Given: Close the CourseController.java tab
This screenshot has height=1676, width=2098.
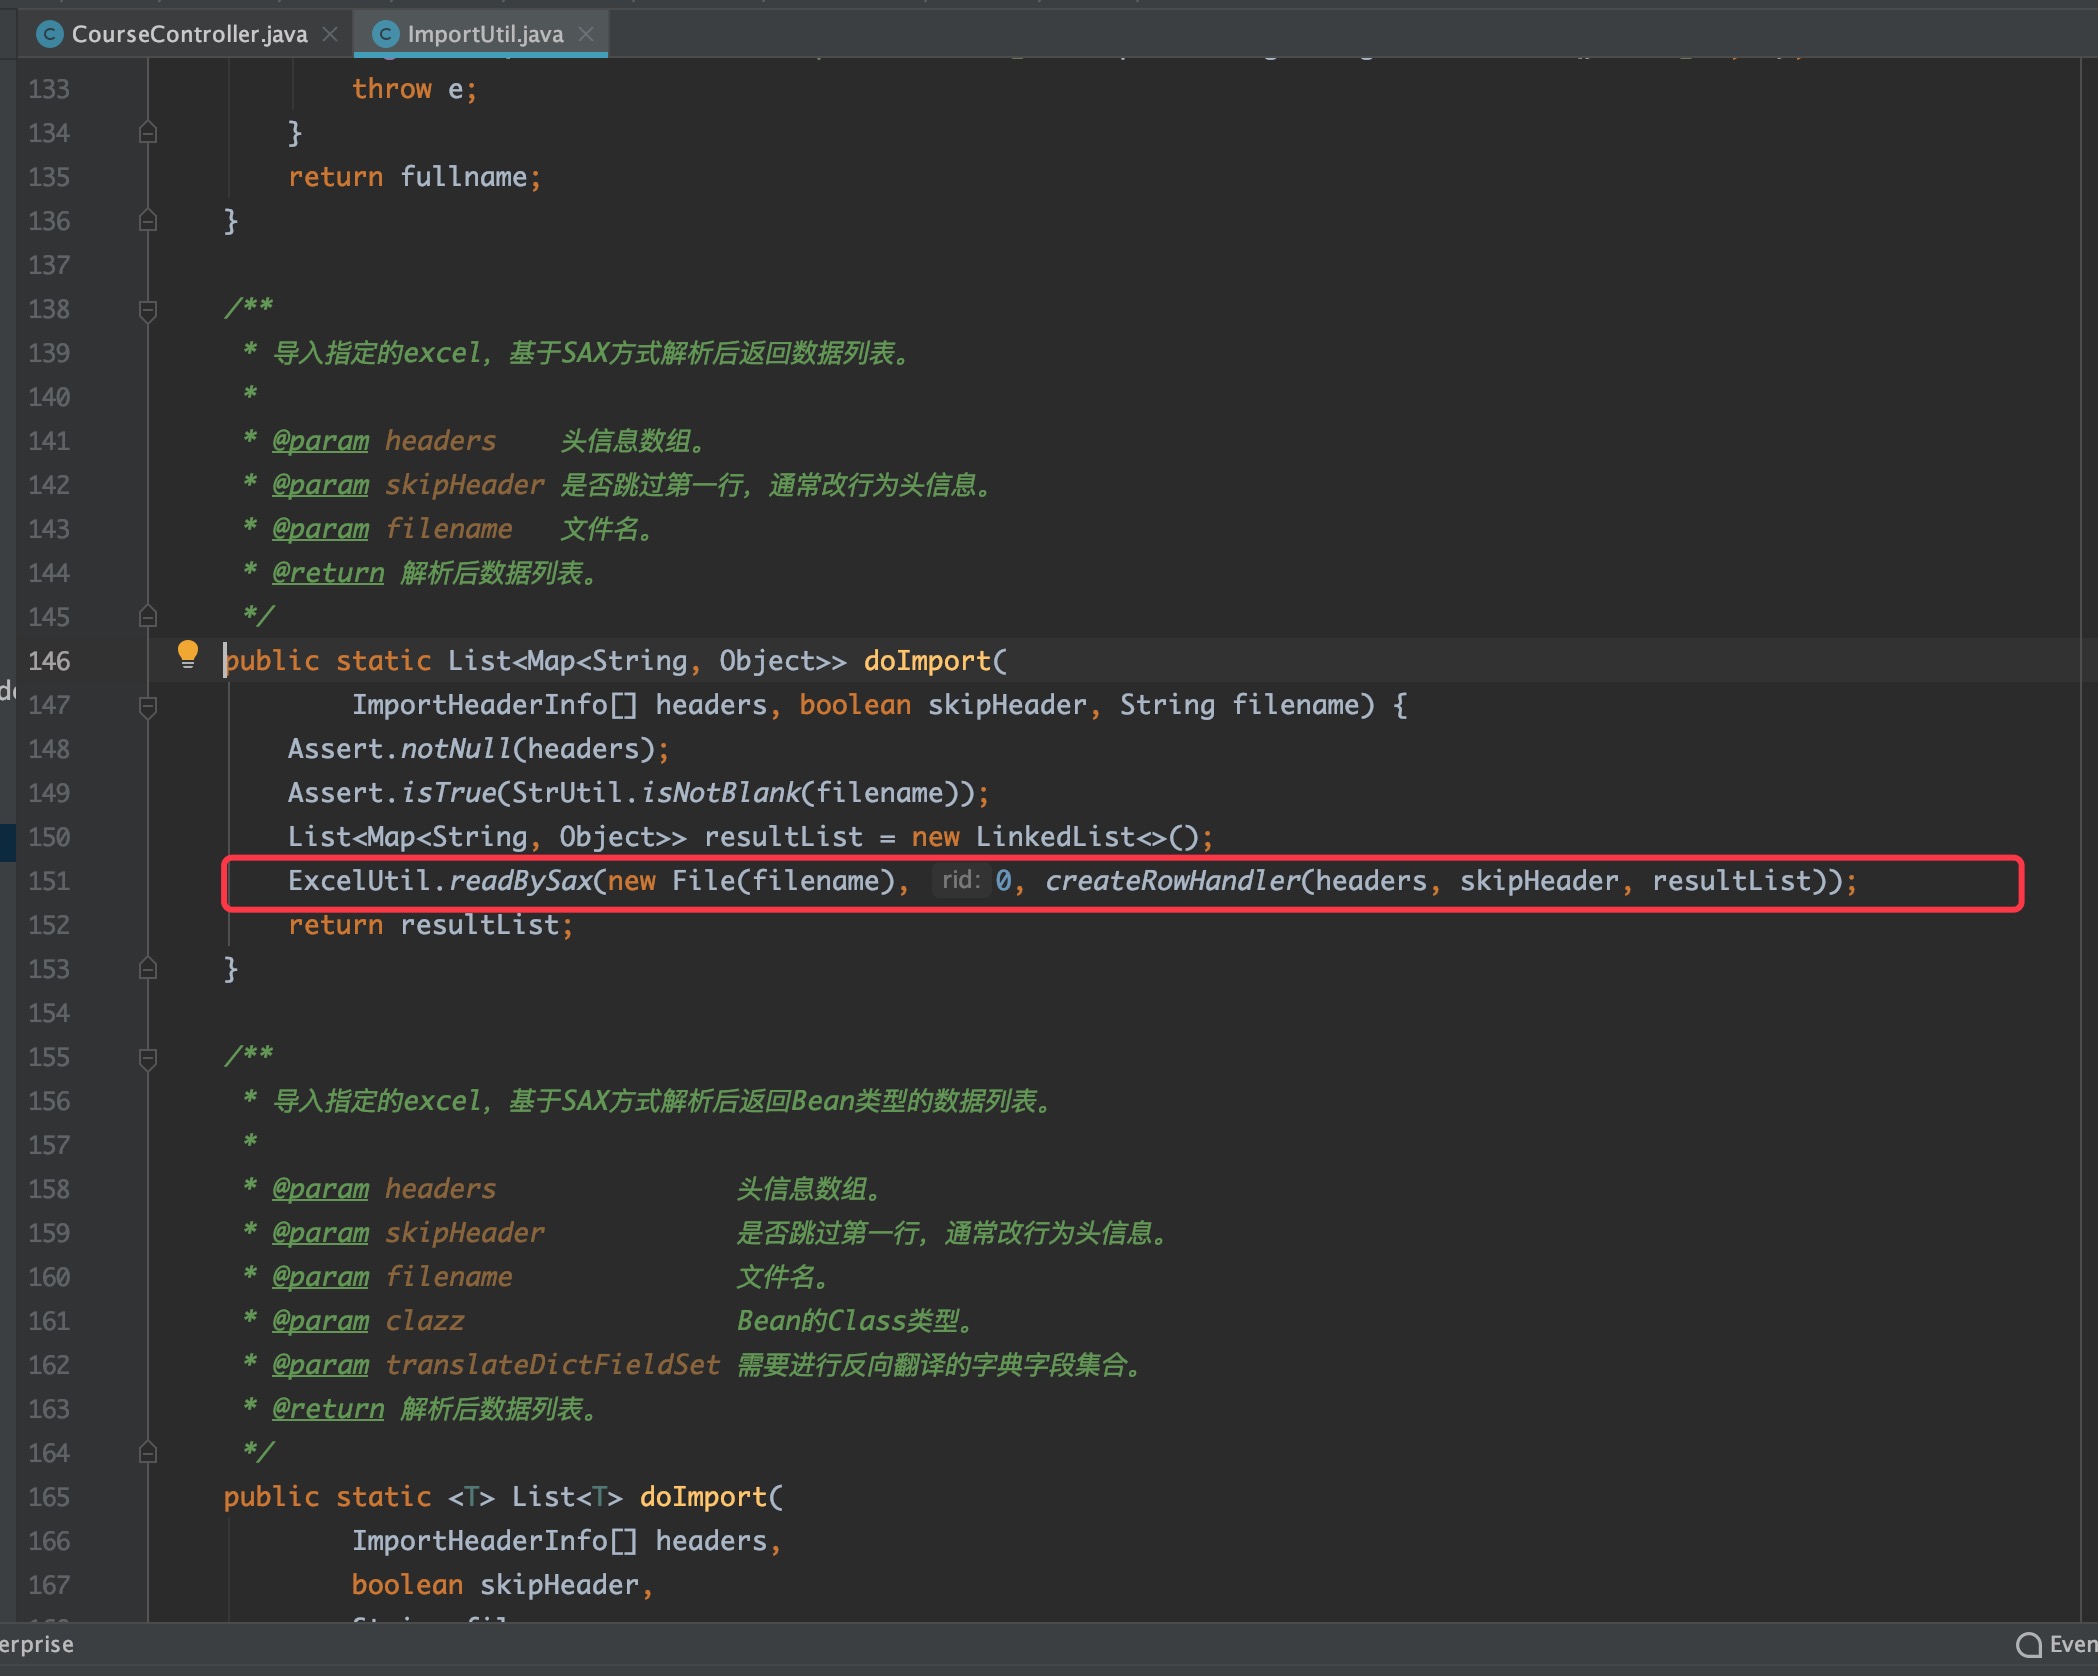Looking at the screenshot, I should point(330,34).
